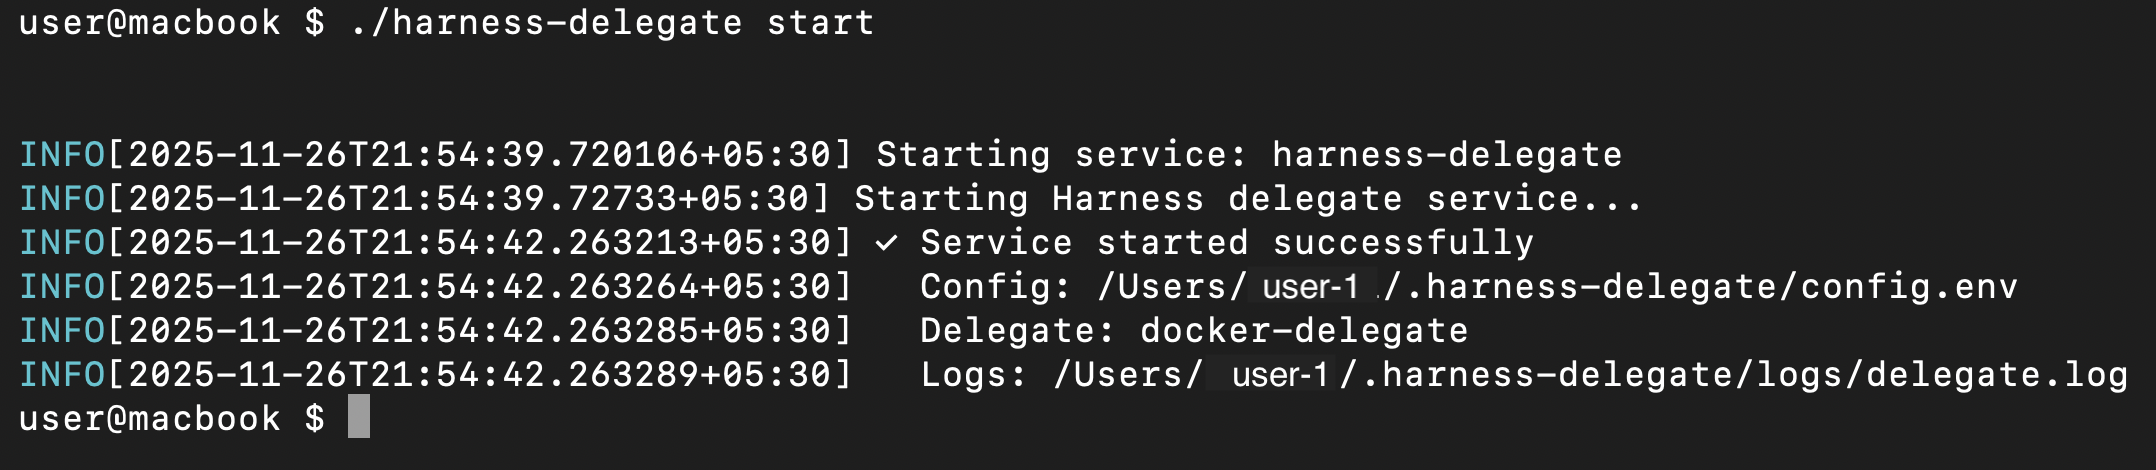Click the ./harness-delegate start command text
This screenshot has width=2156, height=470.
pyautogui.click(x=612, y=23)
